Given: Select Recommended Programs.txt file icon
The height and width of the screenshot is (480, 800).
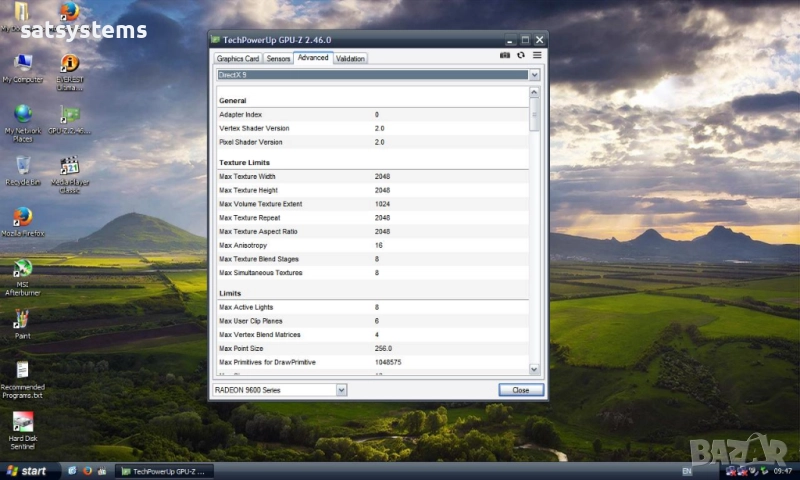Looking at the screenshot, I should click(22, 371).
